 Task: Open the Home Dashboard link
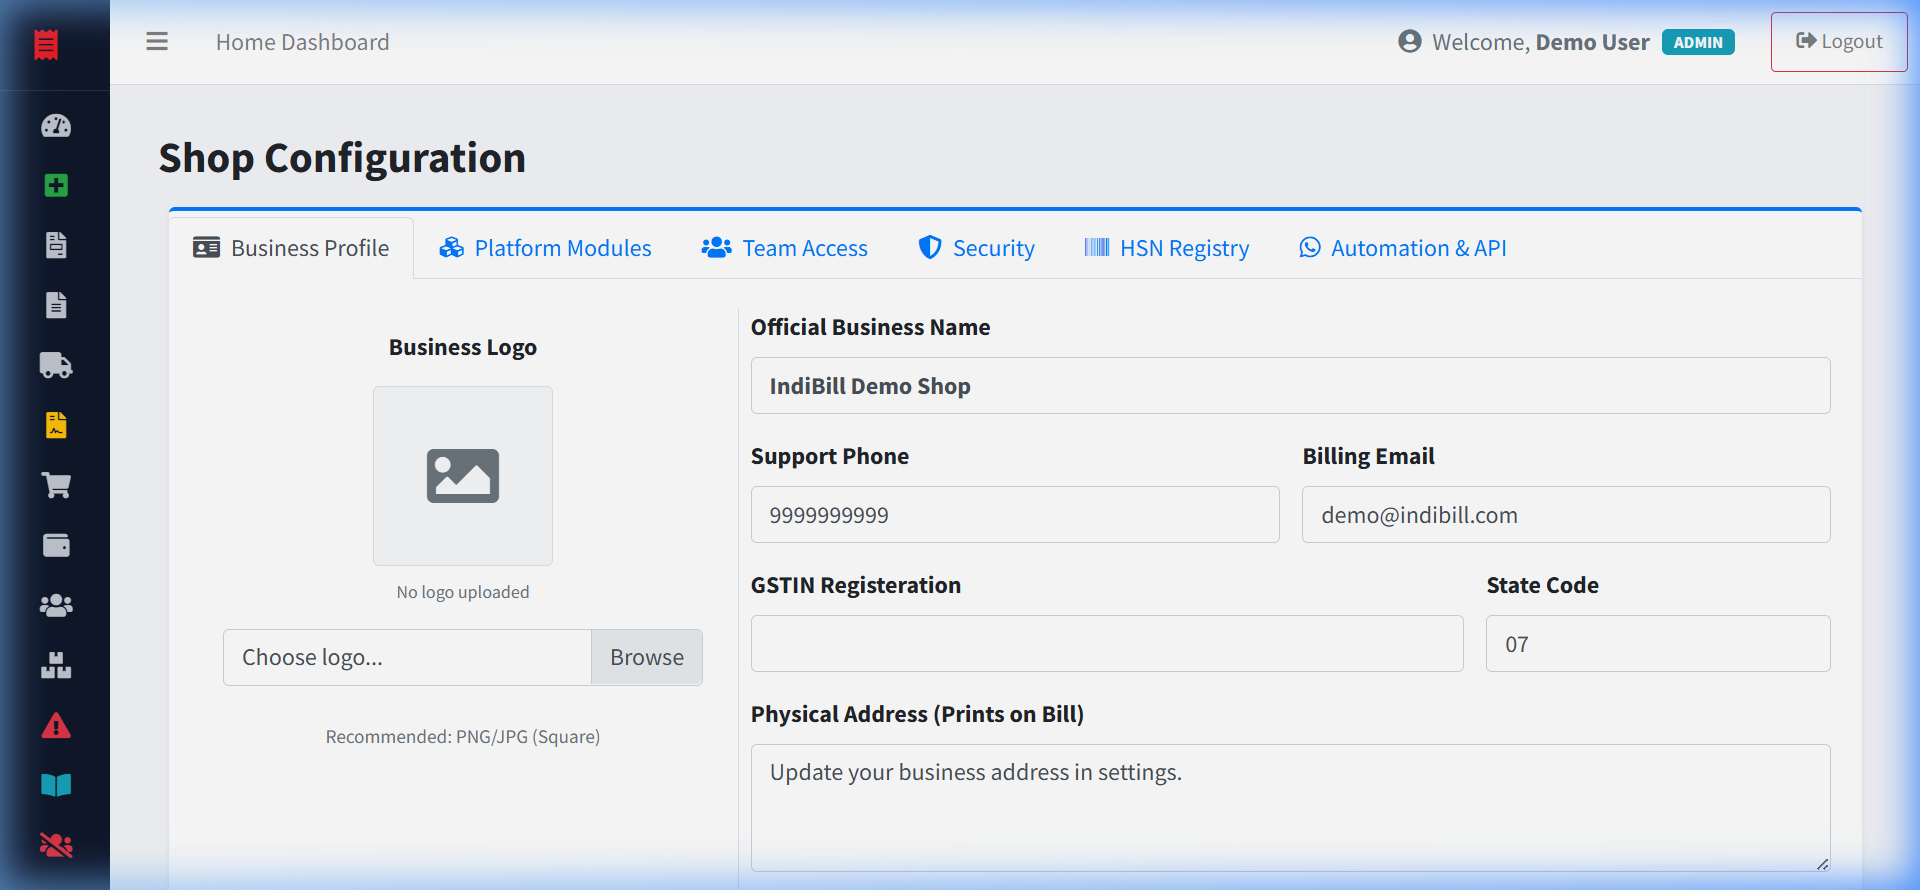click(303, 42)
